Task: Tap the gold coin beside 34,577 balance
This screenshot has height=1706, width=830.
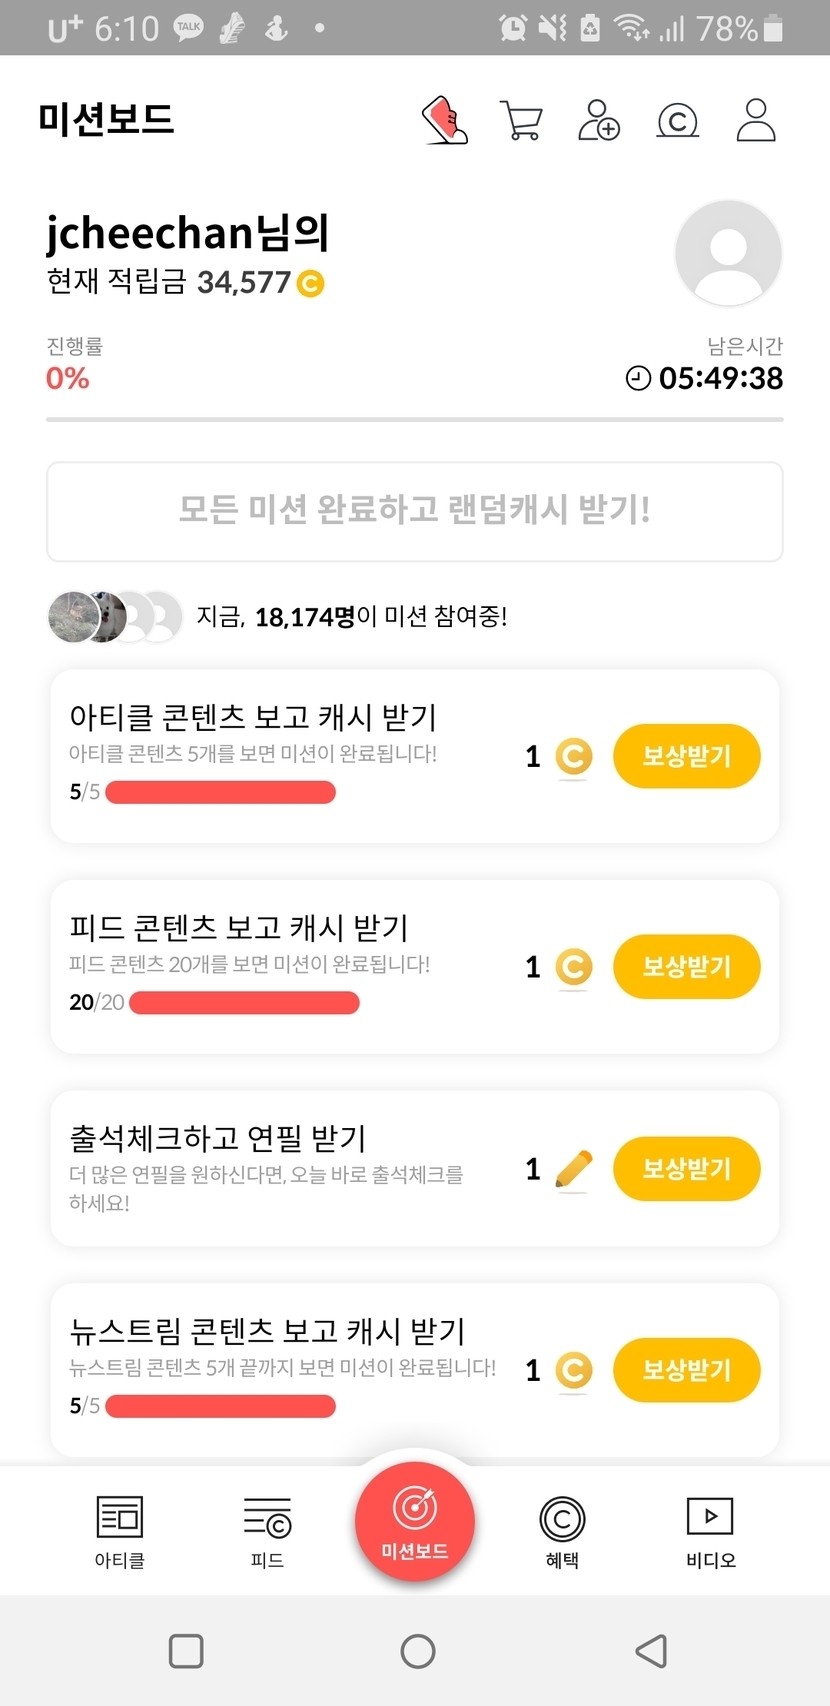Action: [x=311, y=284]
